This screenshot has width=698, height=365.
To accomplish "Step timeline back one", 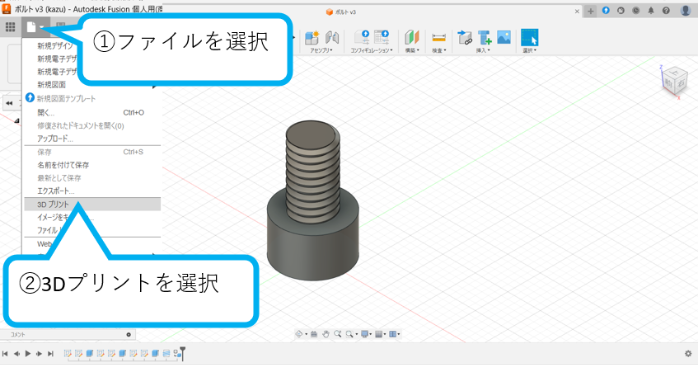I will pyautogui.click(x=16, y=353).
